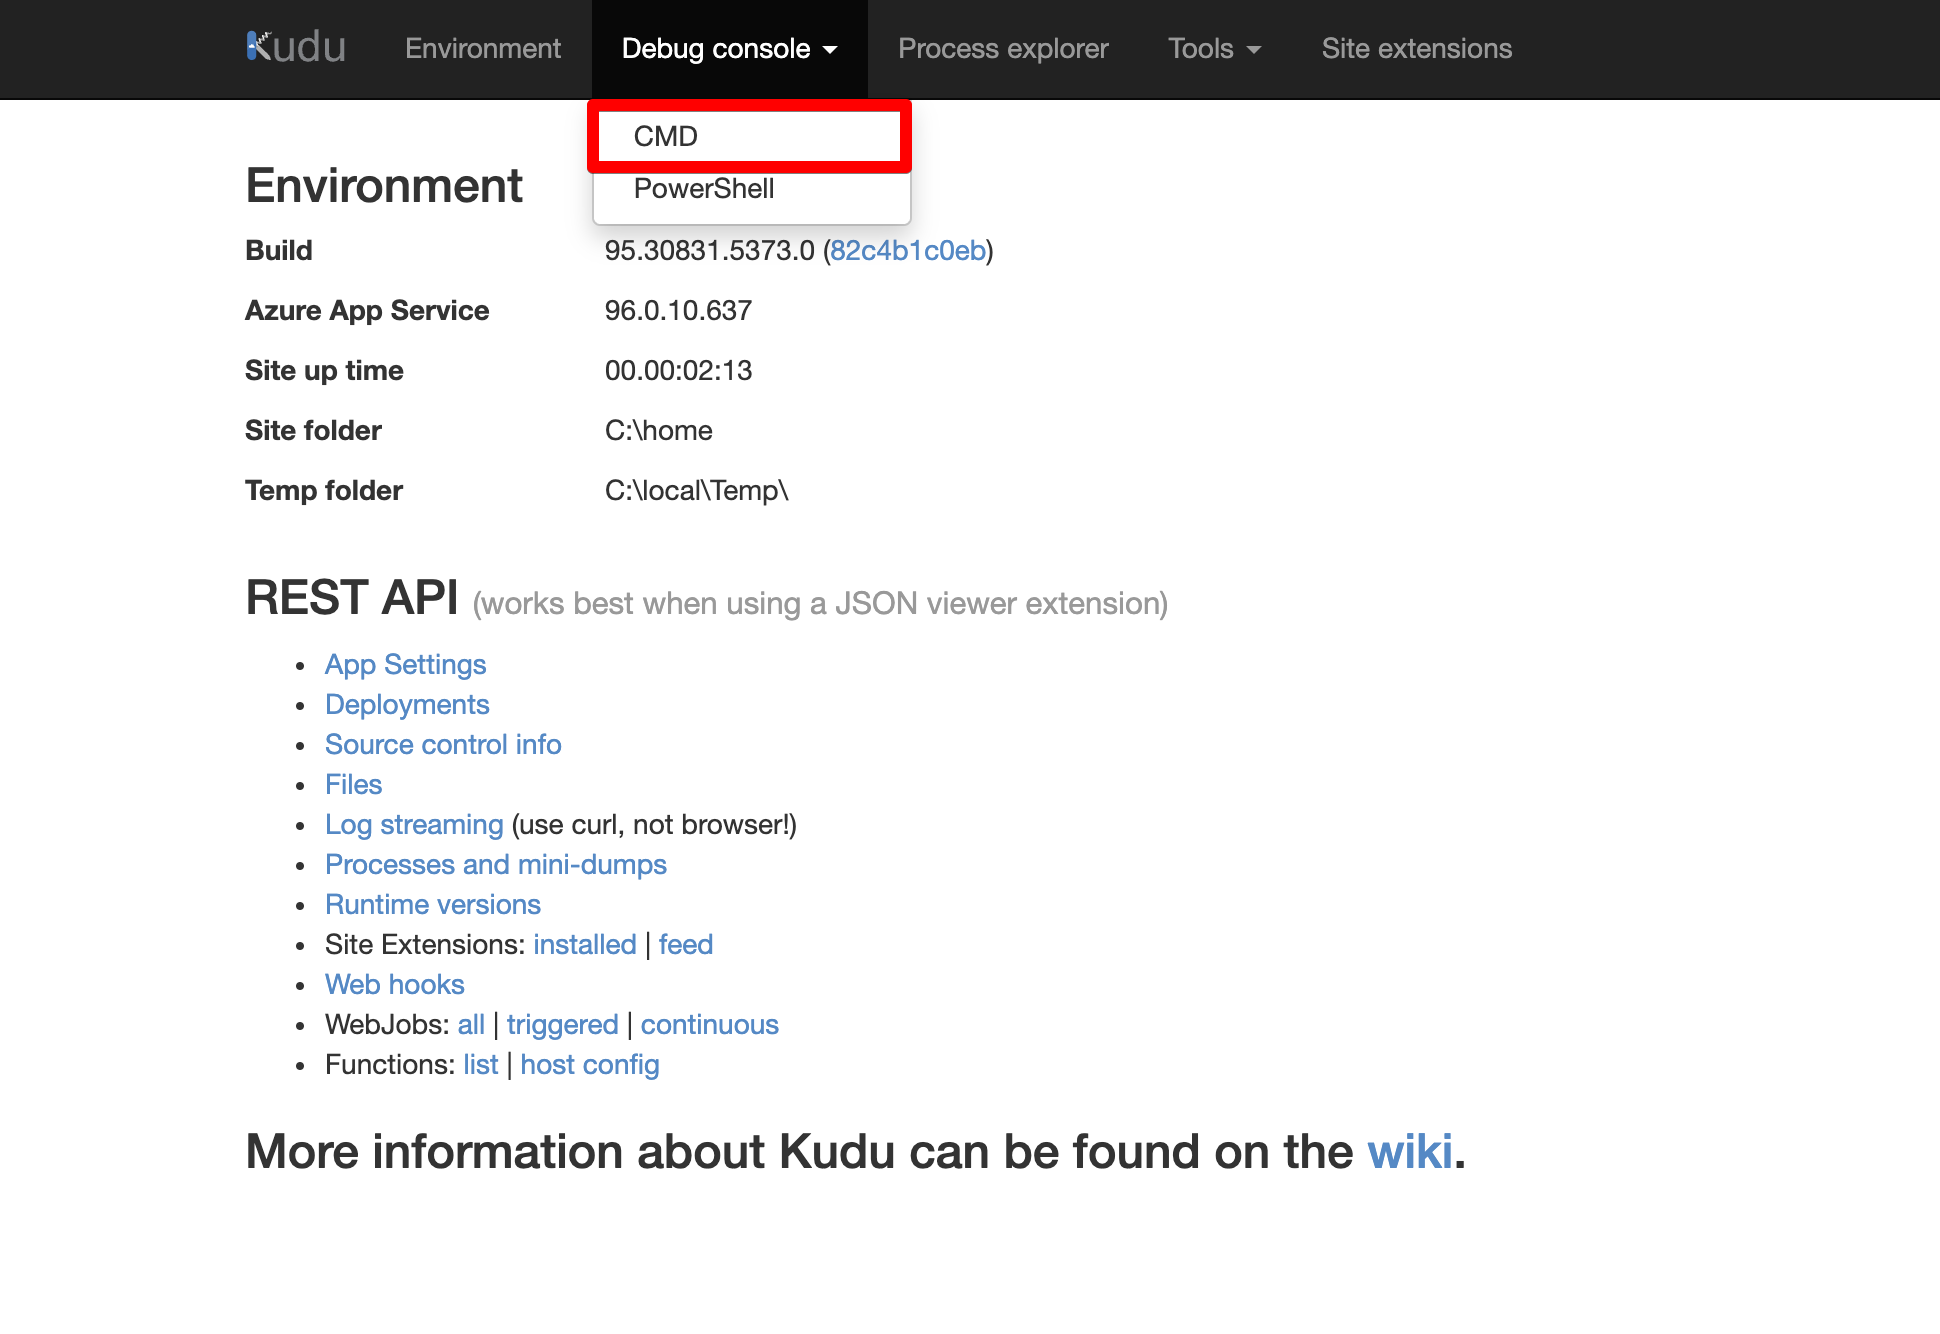The height and width of the screenshot is (1334, 1940).
Task: Open Web hooks link
Action: (395, 984)
